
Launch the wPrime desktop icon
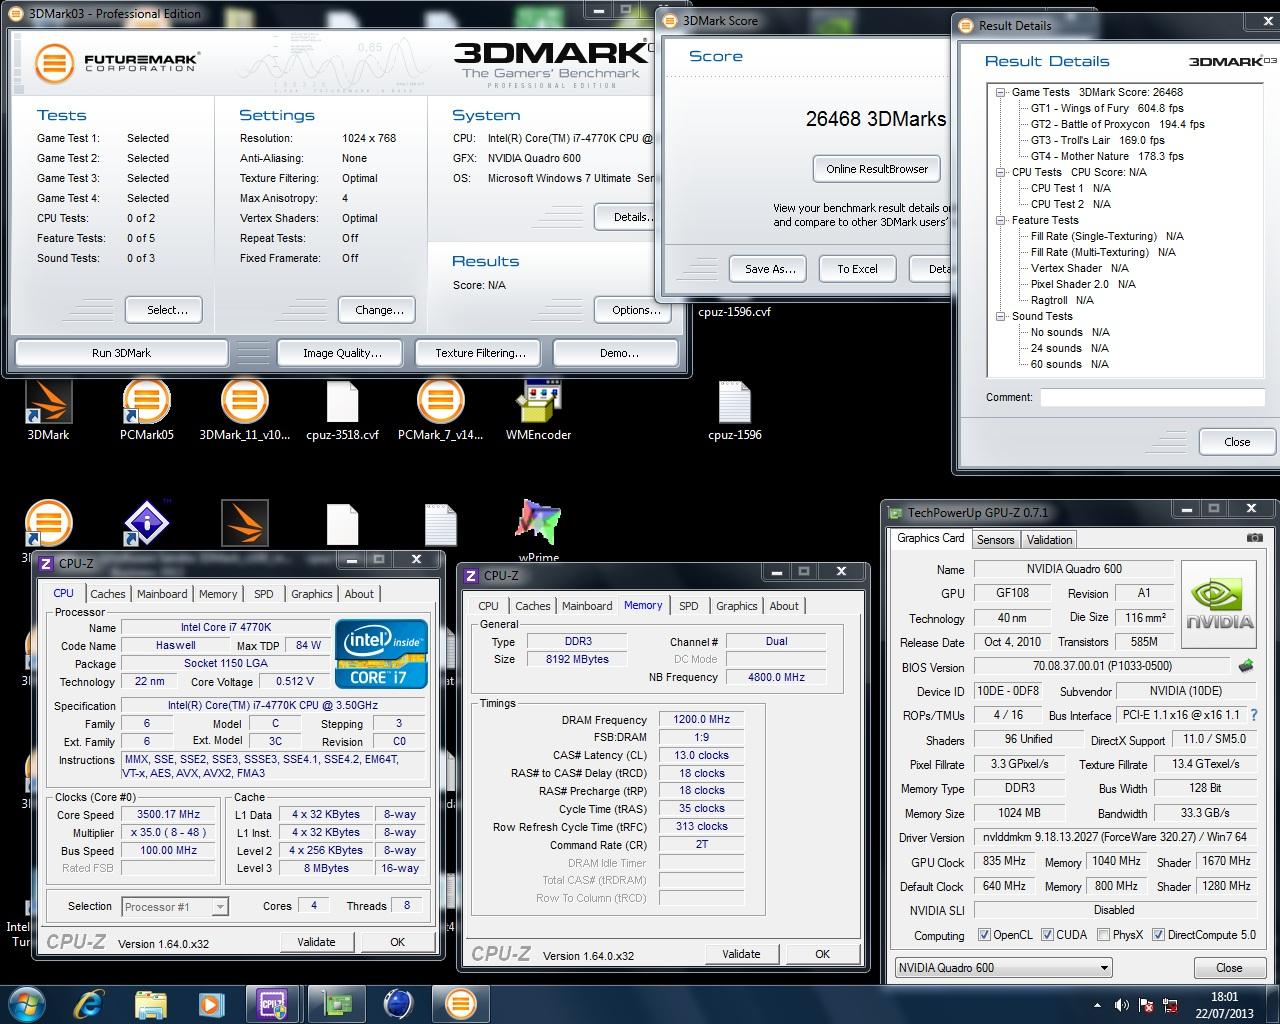click(538, 530)
